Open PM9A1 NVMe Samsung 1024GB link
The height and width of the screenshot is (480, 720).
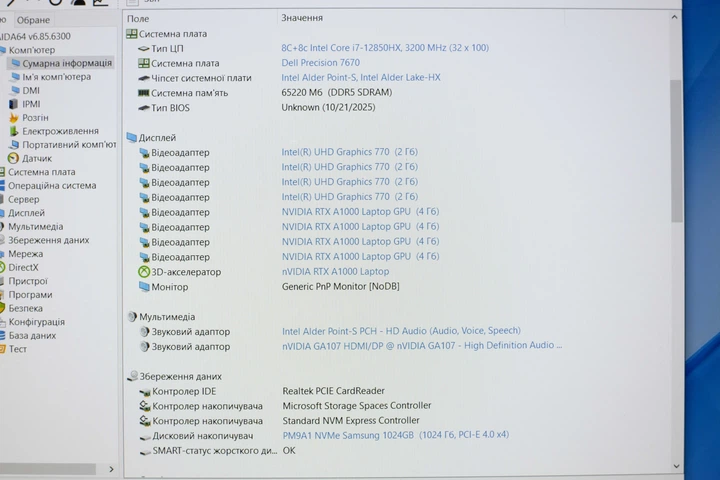pyautogui.click(x=395, y=435)
